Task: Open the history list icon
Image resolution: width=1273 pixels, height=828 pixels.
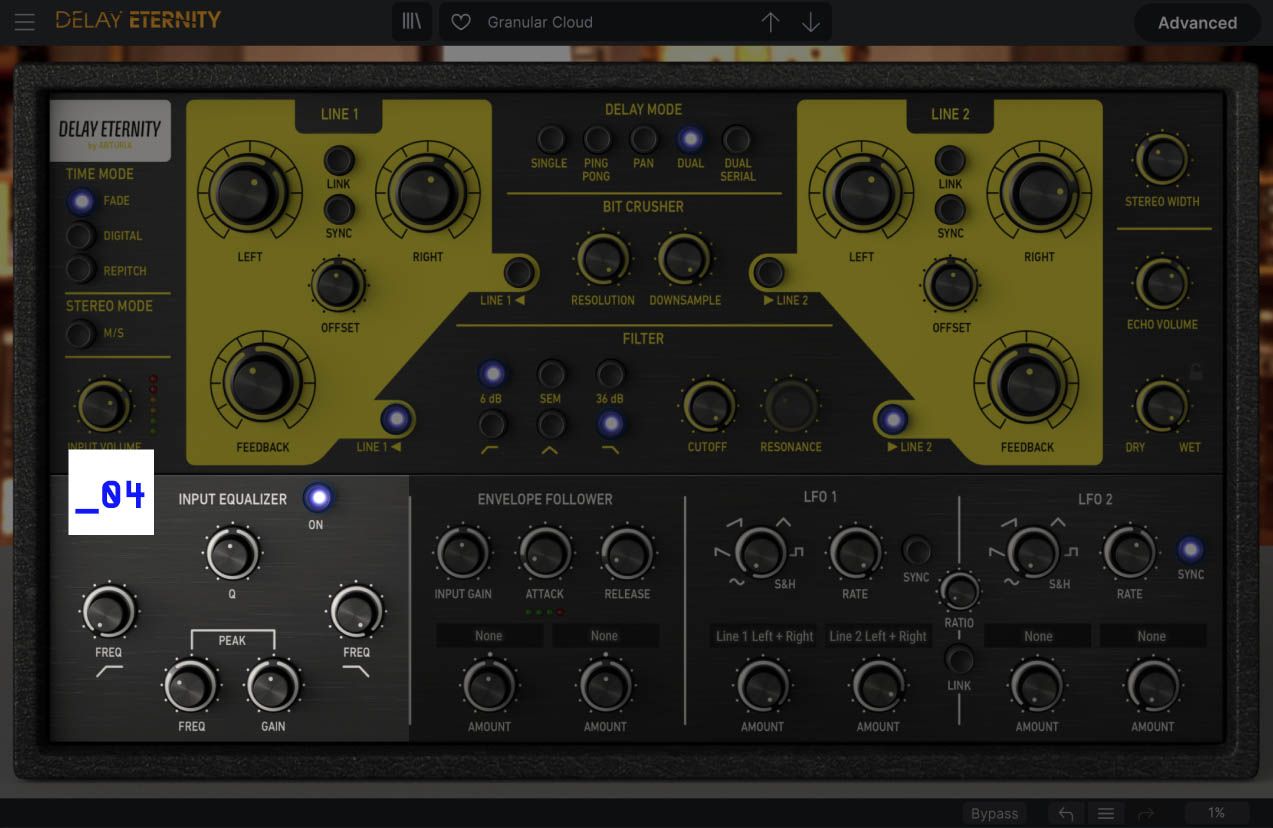Action: click(x=1106, y=814)
